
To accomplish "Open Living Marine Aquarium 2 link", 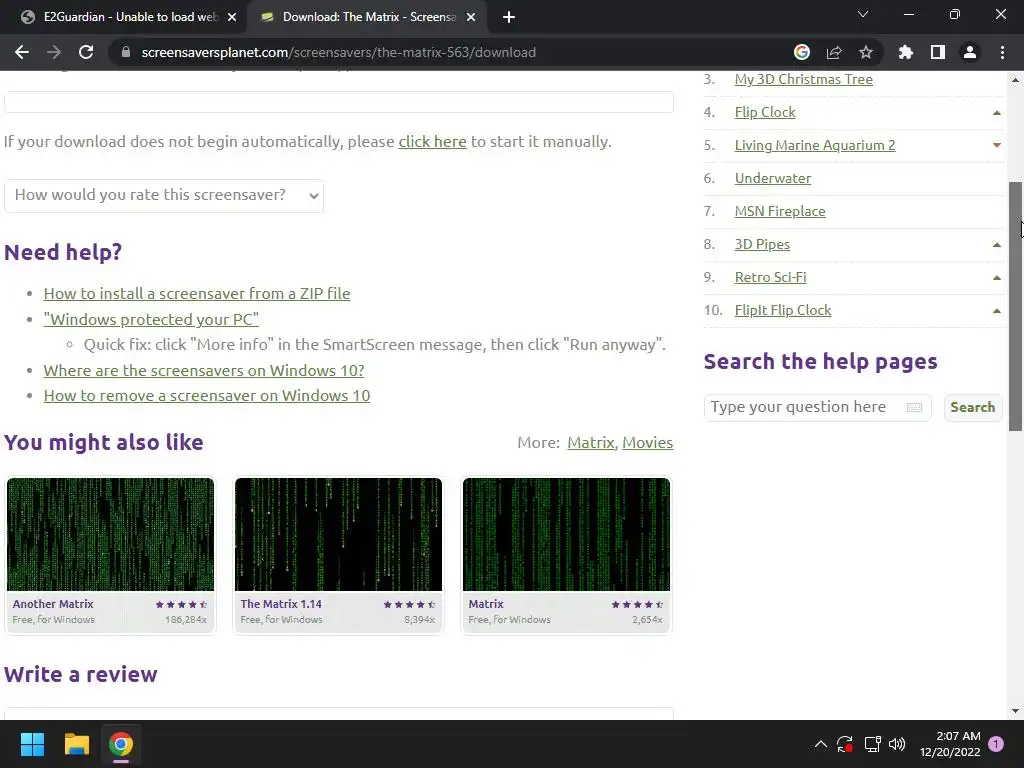I will 815,145.
